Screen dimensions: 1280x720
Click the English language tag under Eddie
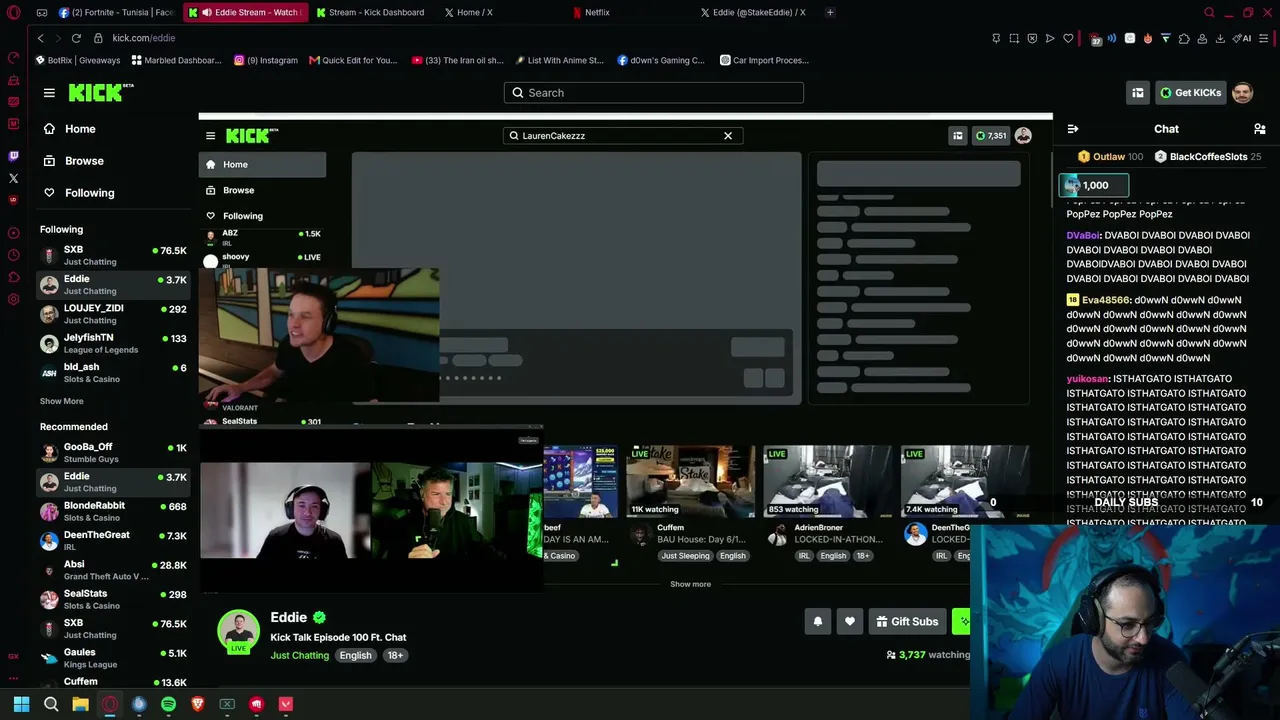coord(355,656)
